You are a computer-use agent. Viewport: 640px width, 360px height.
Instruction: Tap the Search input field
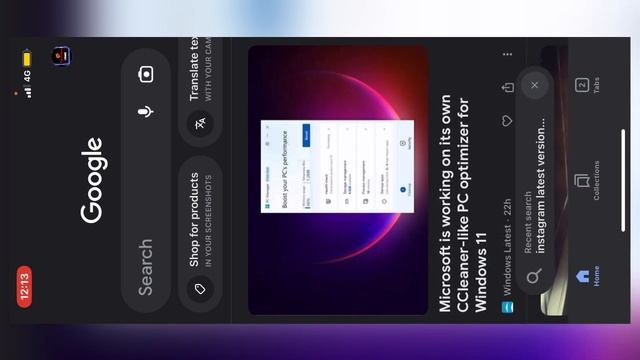146,180
